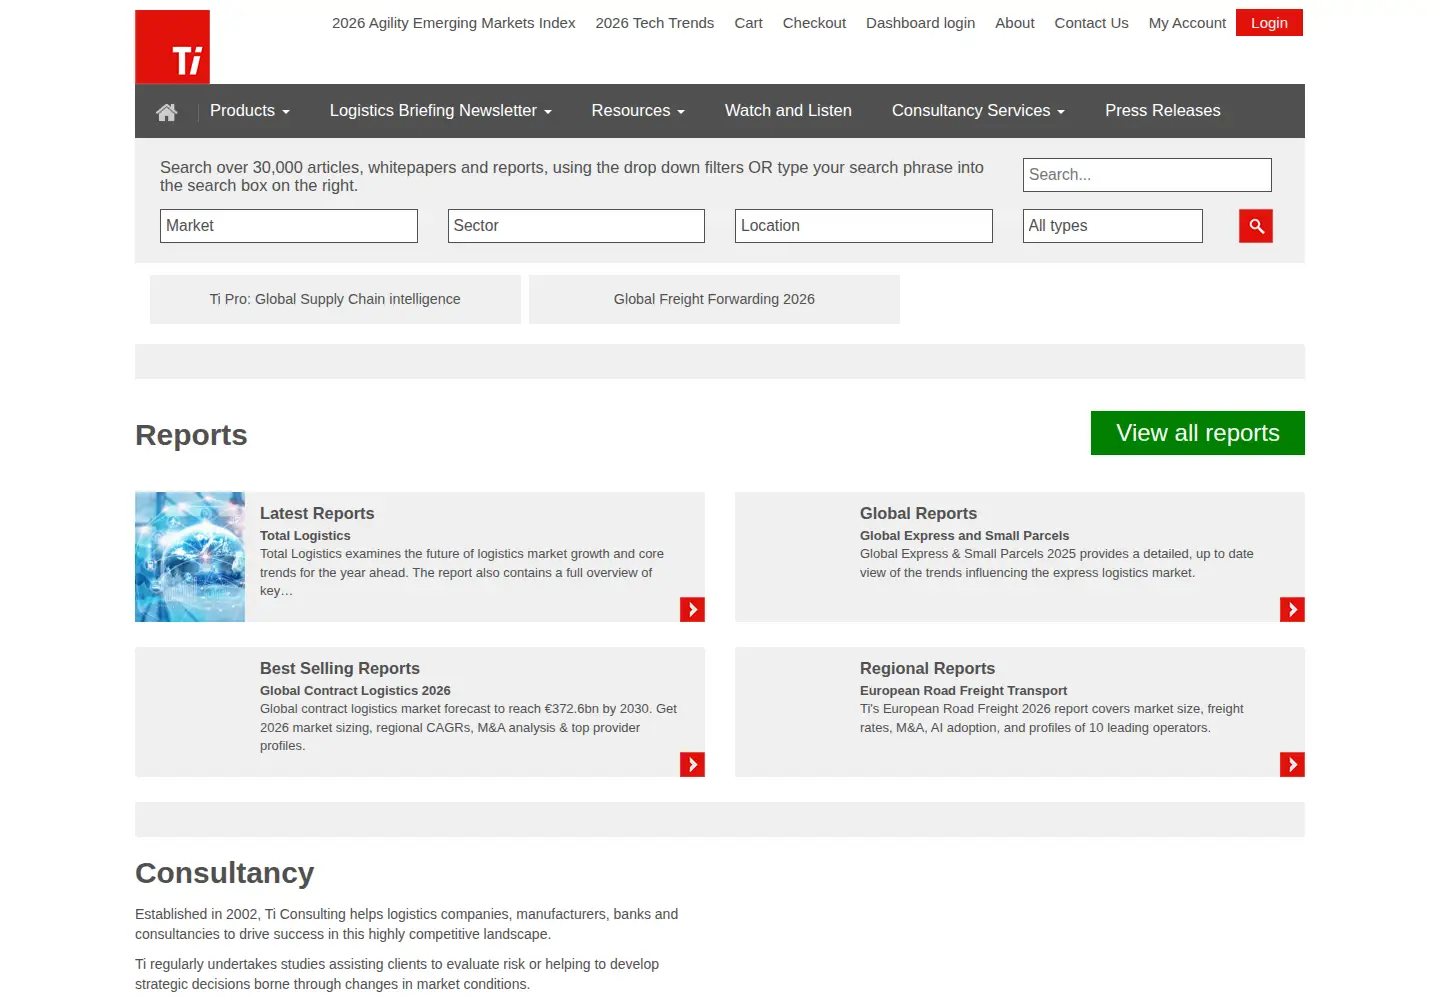This screenshot has height=1000, width=1440.
Task: Expand Consultancy Services menu
Action: tap(978, 111)
